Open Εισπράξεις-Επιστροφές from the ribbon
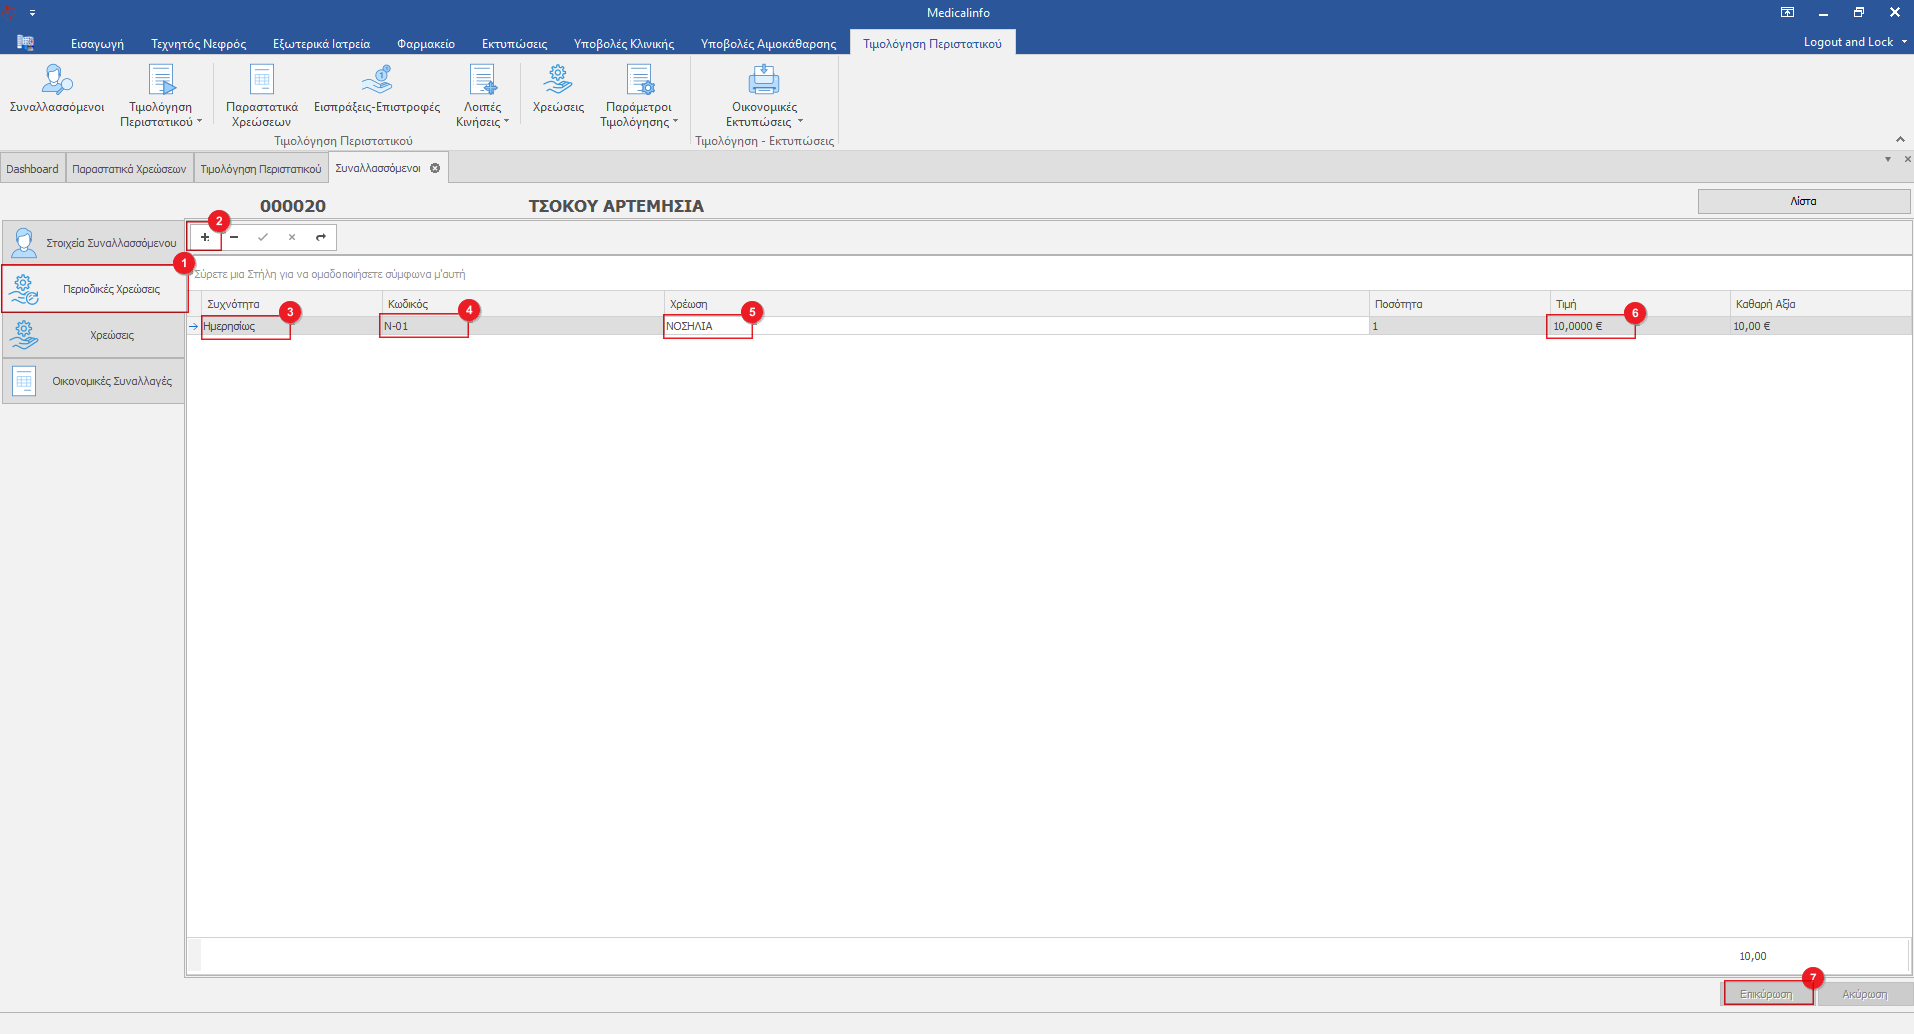 pos(376,91)
